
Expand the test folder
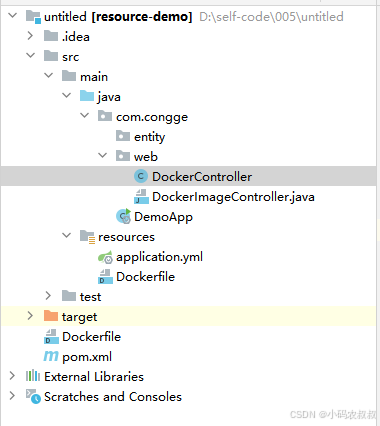pos(48,295)
